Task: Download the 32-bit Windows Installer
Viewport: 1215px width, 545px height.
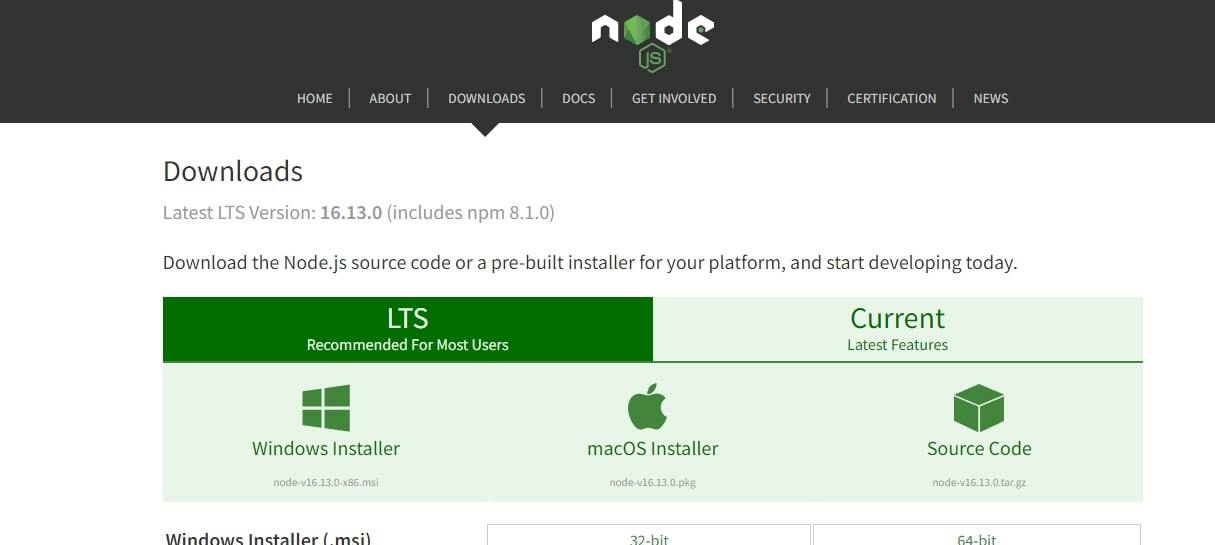Action: pos(649,535)
